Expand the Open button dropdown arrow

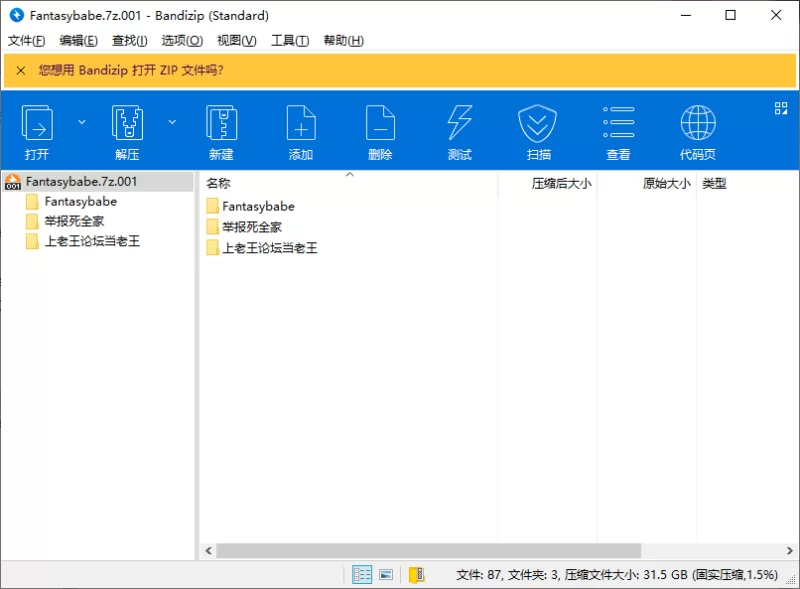82,122
